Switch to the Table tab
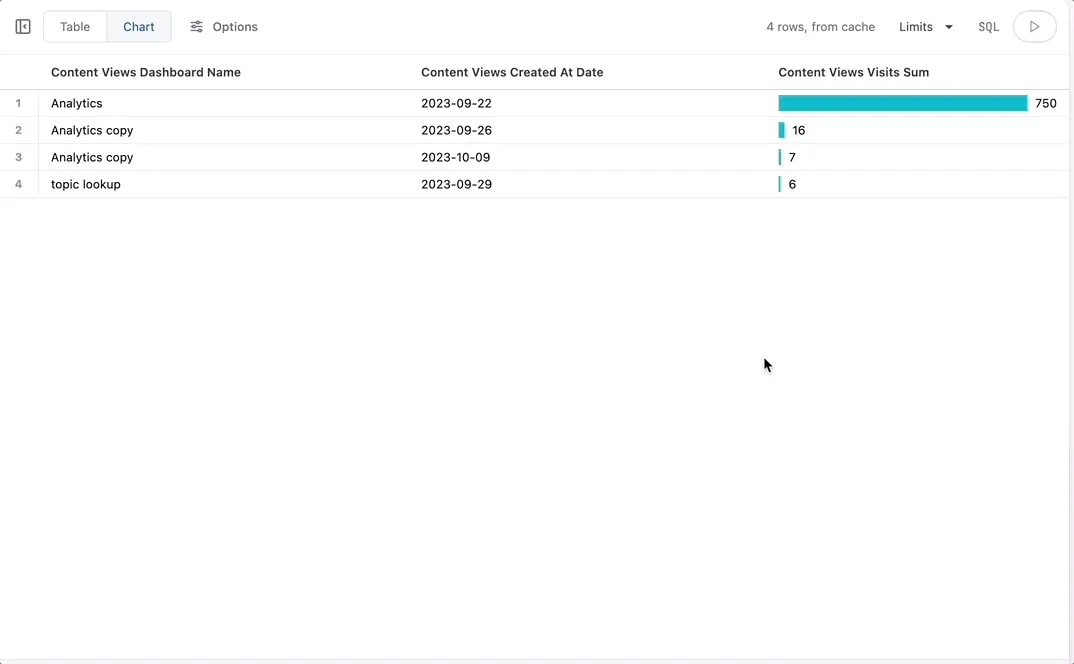Viewport: 1074px width, 664px height. tap(75, 26)
